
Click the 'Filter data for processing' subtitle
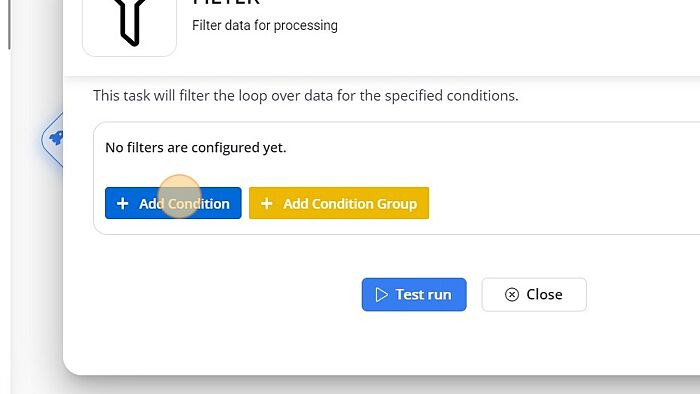click(265, 25)
